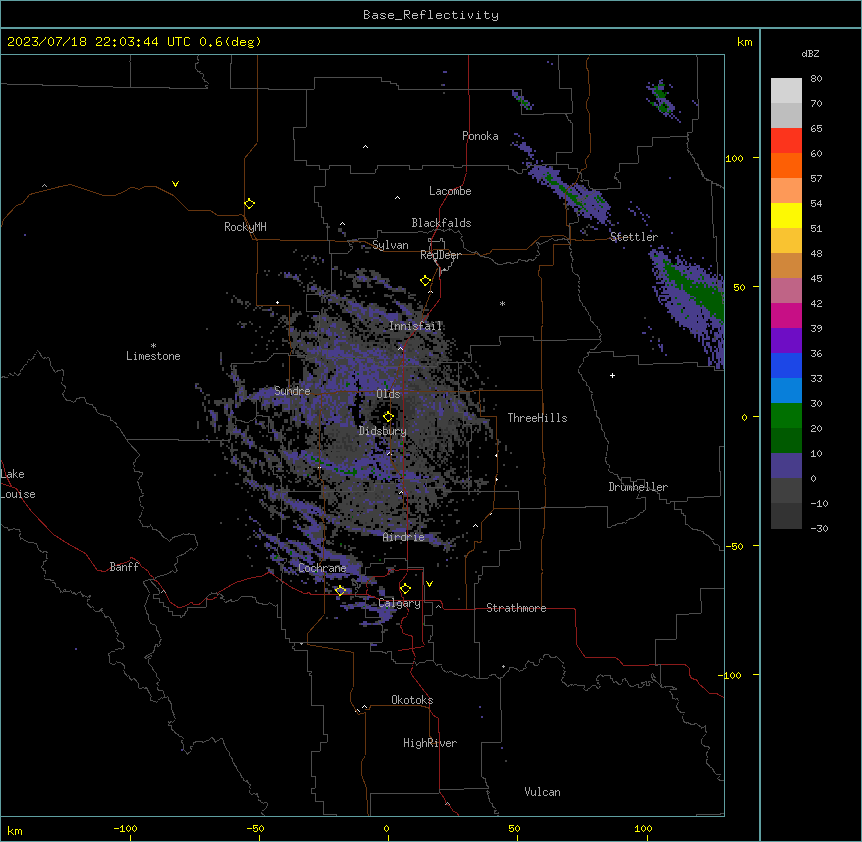Pick the red legend swatch below 65
This screenshot has height=842, width=862.
point(786,141)
